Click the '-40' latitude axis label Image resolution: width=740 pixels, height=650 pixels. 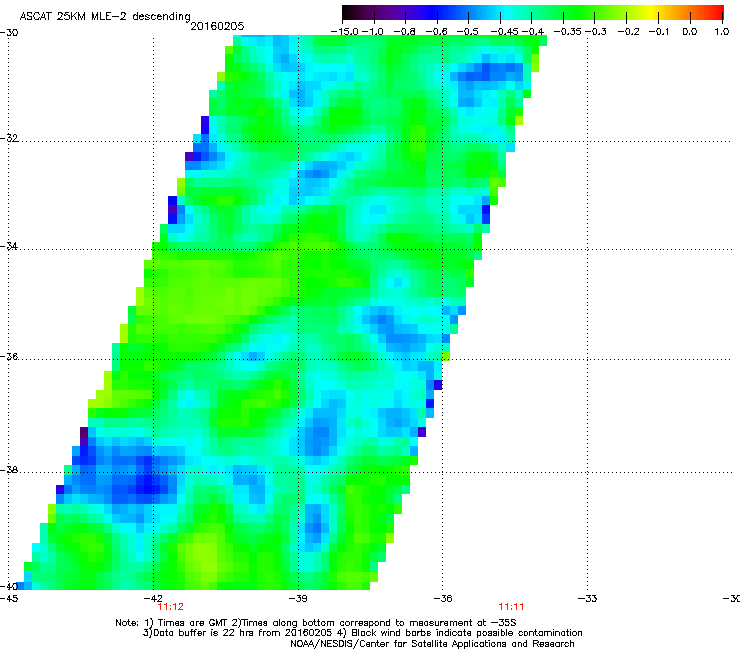9,586
